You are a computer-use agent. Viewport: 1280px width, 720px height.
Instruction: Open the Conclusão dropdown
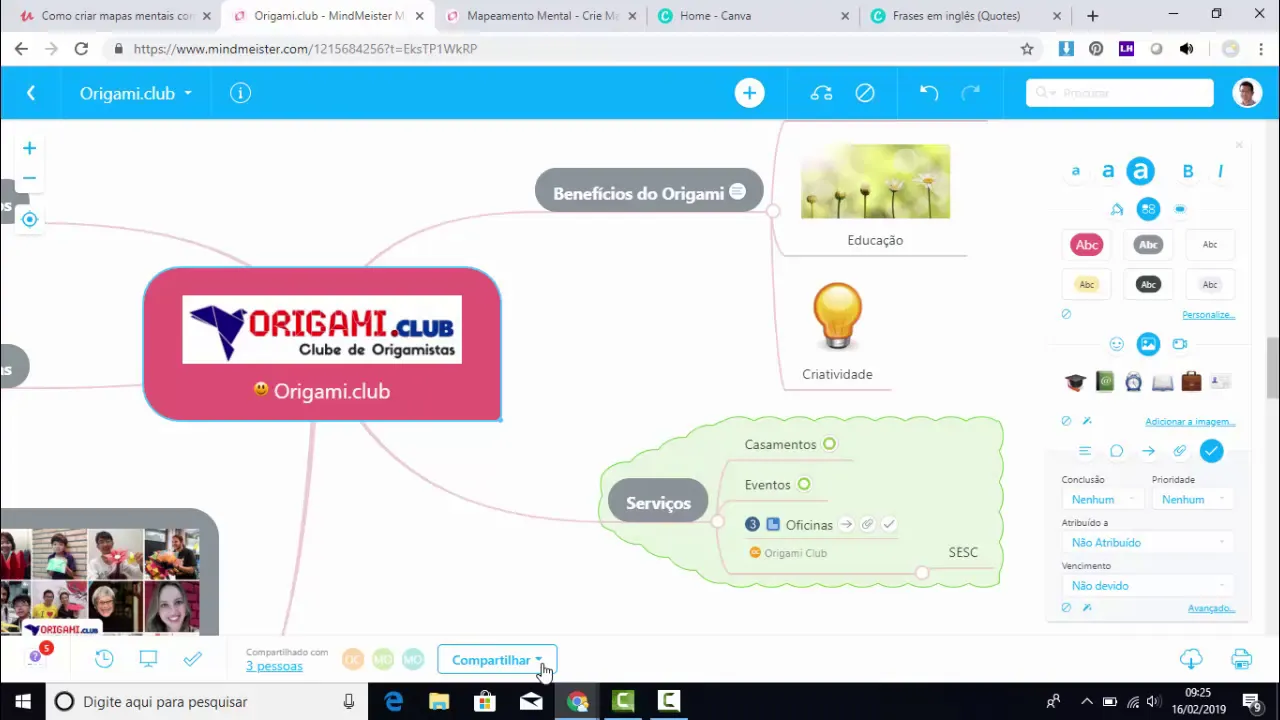coord(1104,499)
